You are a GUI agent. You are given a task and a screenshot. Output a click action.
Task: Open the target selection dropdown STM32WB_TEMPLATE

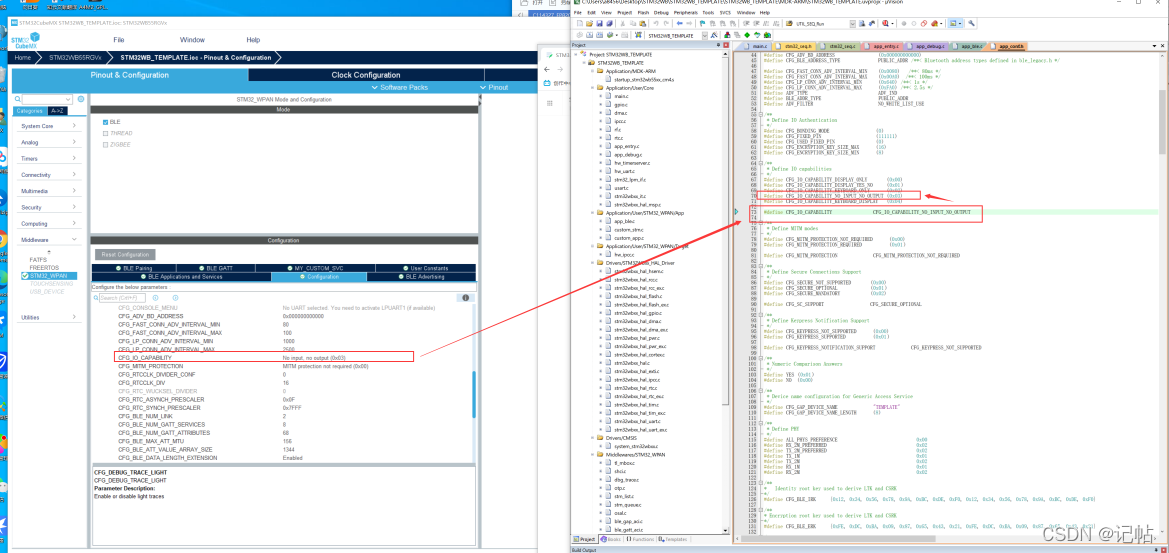[705, 35]
